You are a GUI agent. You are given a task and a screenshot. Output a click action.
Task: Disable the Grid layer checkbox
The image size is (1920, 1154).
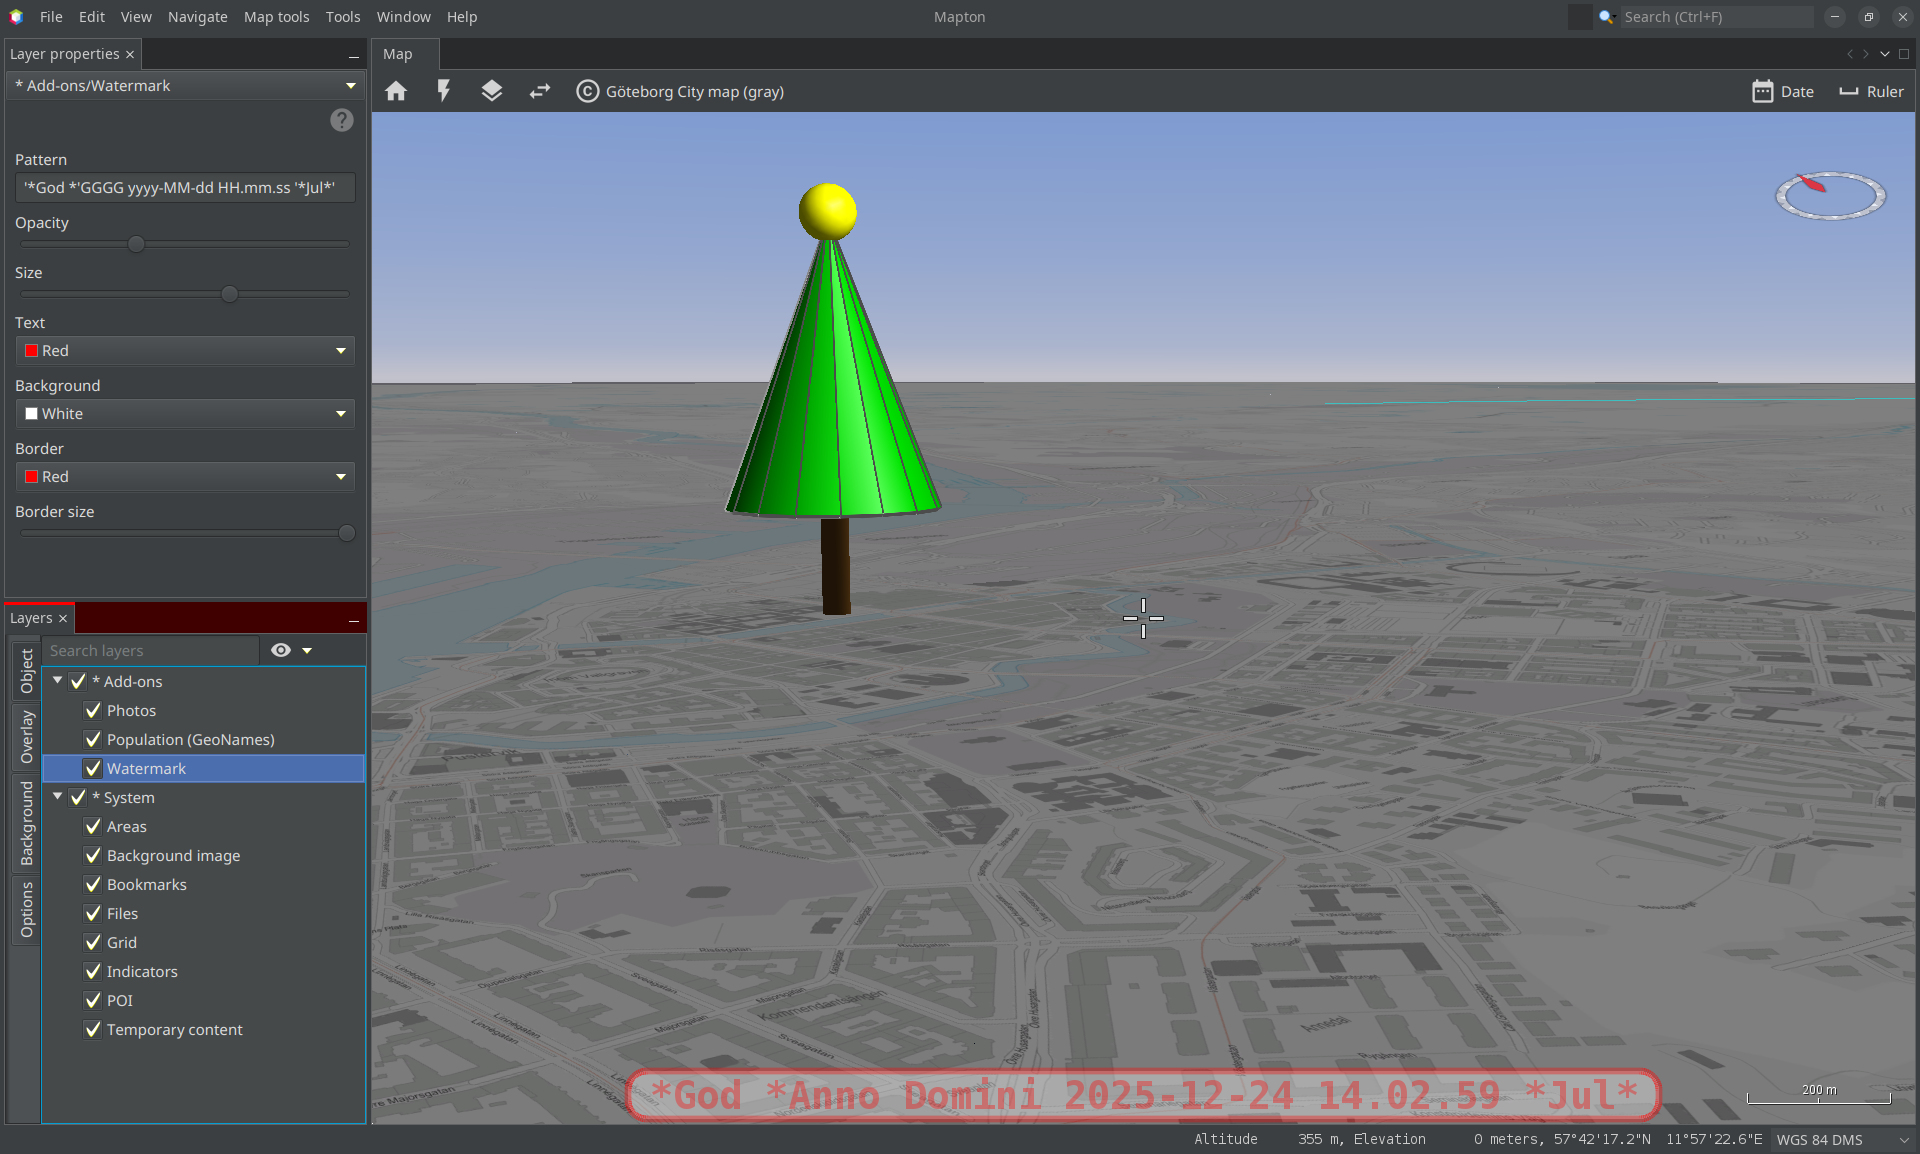tap(93, 942)
